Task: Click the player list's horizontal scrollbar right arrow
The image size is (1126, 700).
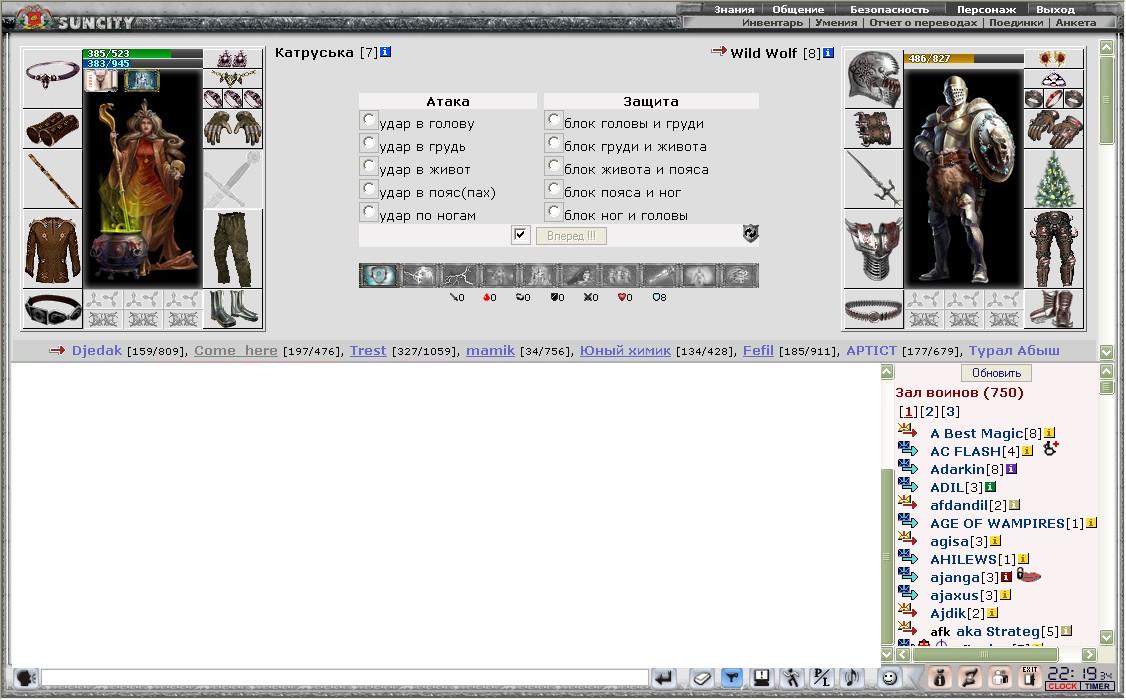Action: [1089, 654]
